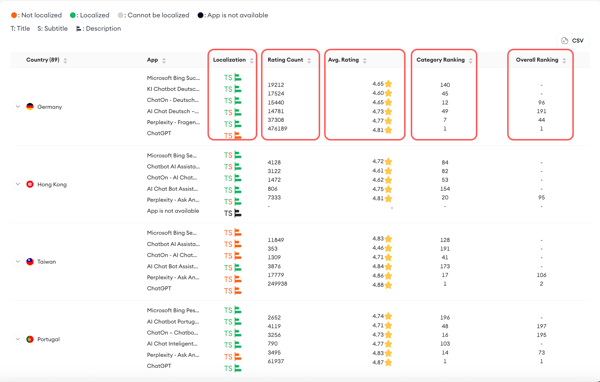The image size is (600, 382).
Task: Click the CSV export button
Action: (x=573, y=41)
